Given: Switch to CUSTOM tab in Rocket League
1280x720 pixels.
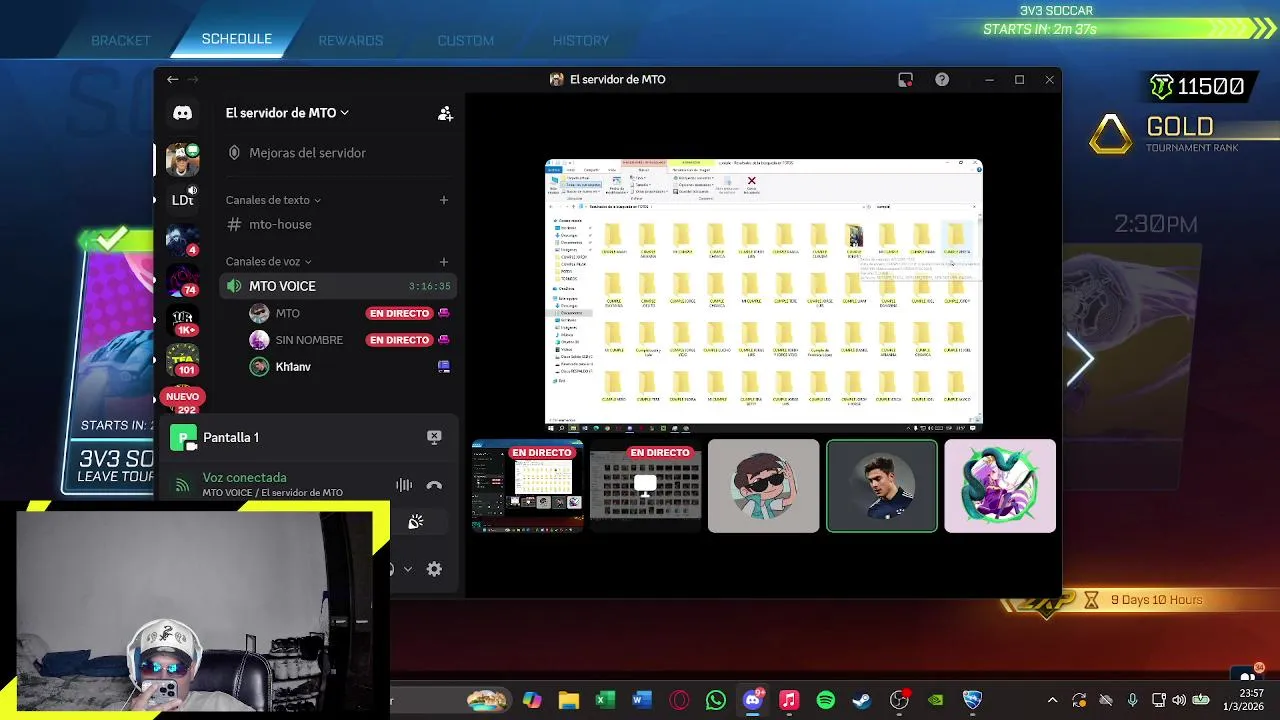Looking at the screenshot, I should tap(466, 41).
